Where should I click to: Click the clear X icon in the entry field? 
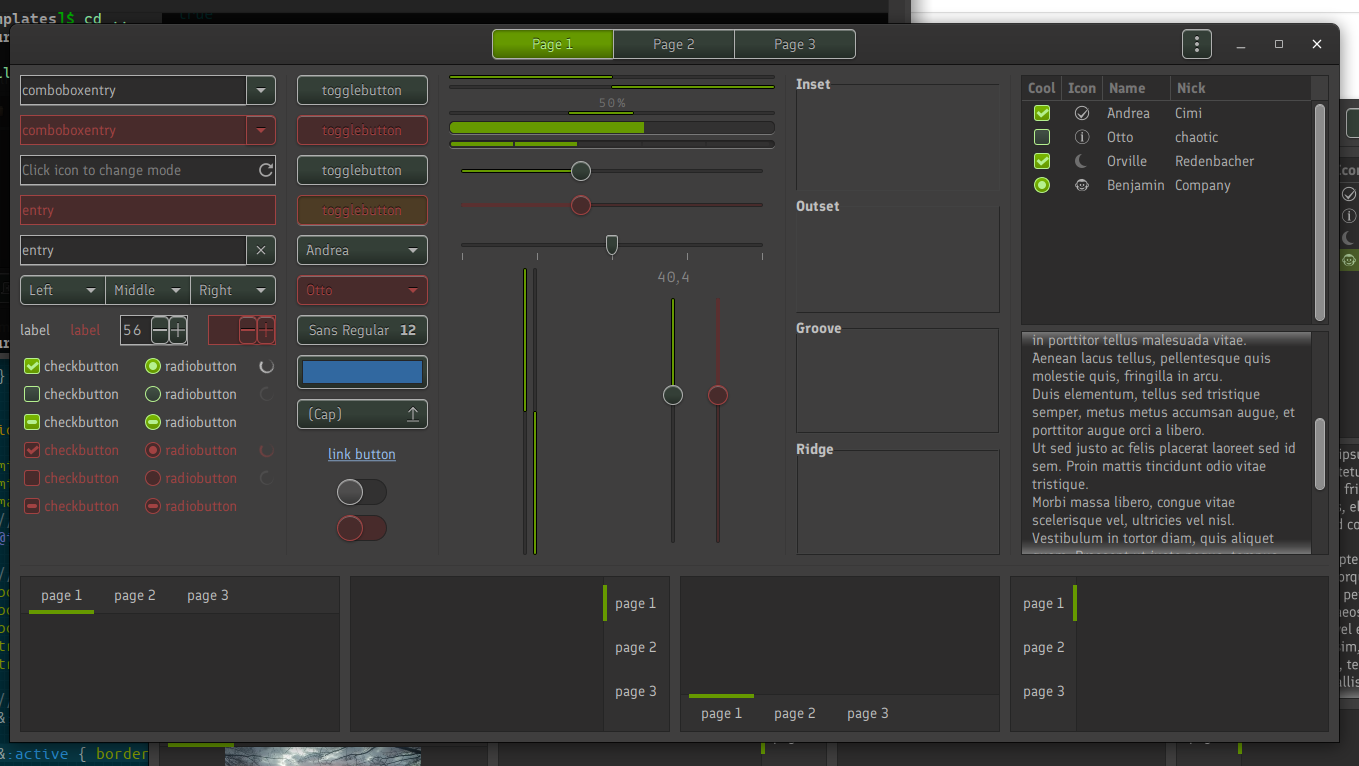pyautogui.click(x=261, y=250)
